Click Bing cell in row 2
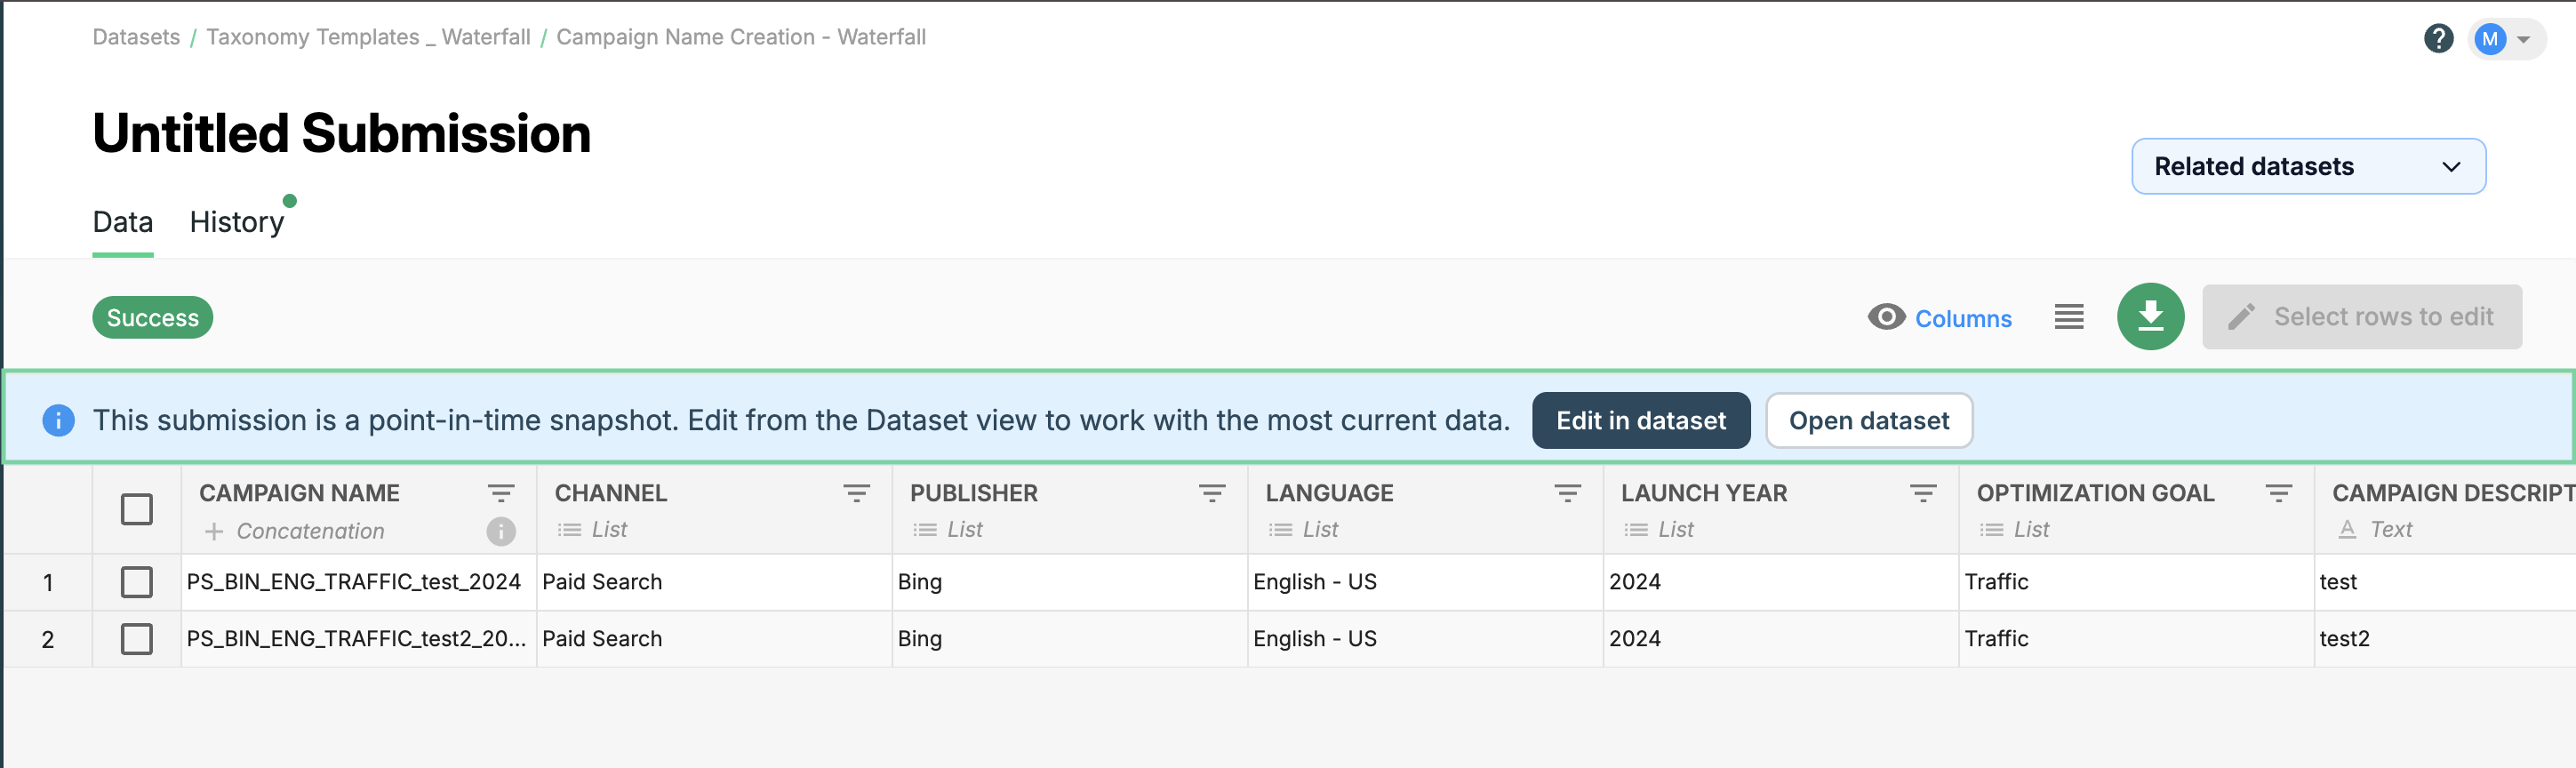The width and height of the screenshot is (2576, 768). [1070, 639]
